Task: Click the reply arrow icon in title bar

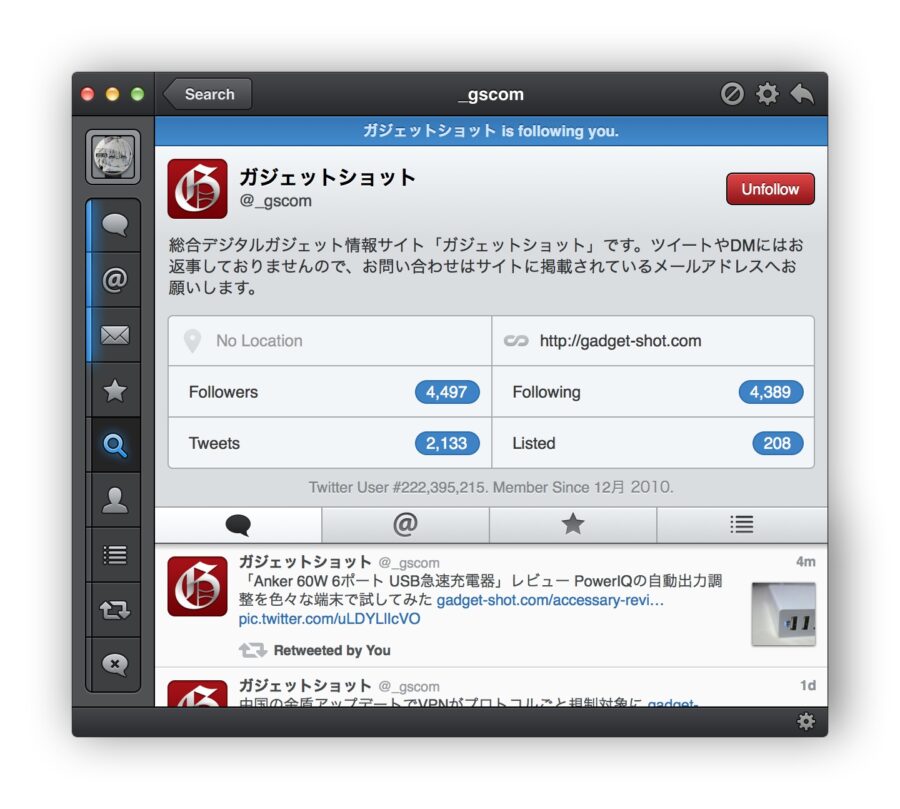Action: coord(802,94)
